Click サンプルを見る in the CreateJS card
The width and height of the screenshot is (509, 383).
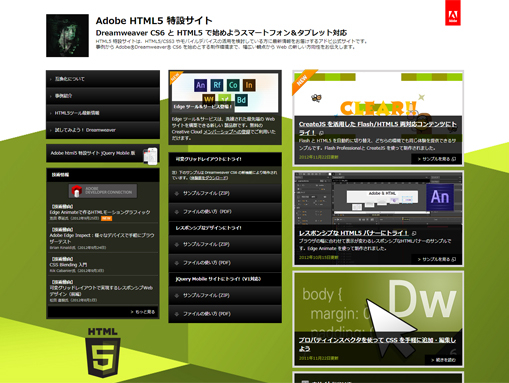click(x=436, y=159)
